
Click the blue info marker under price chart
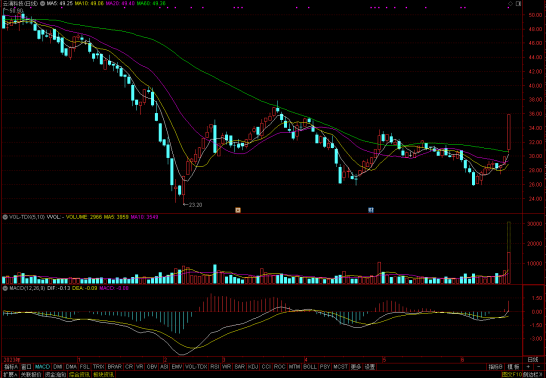371,210
